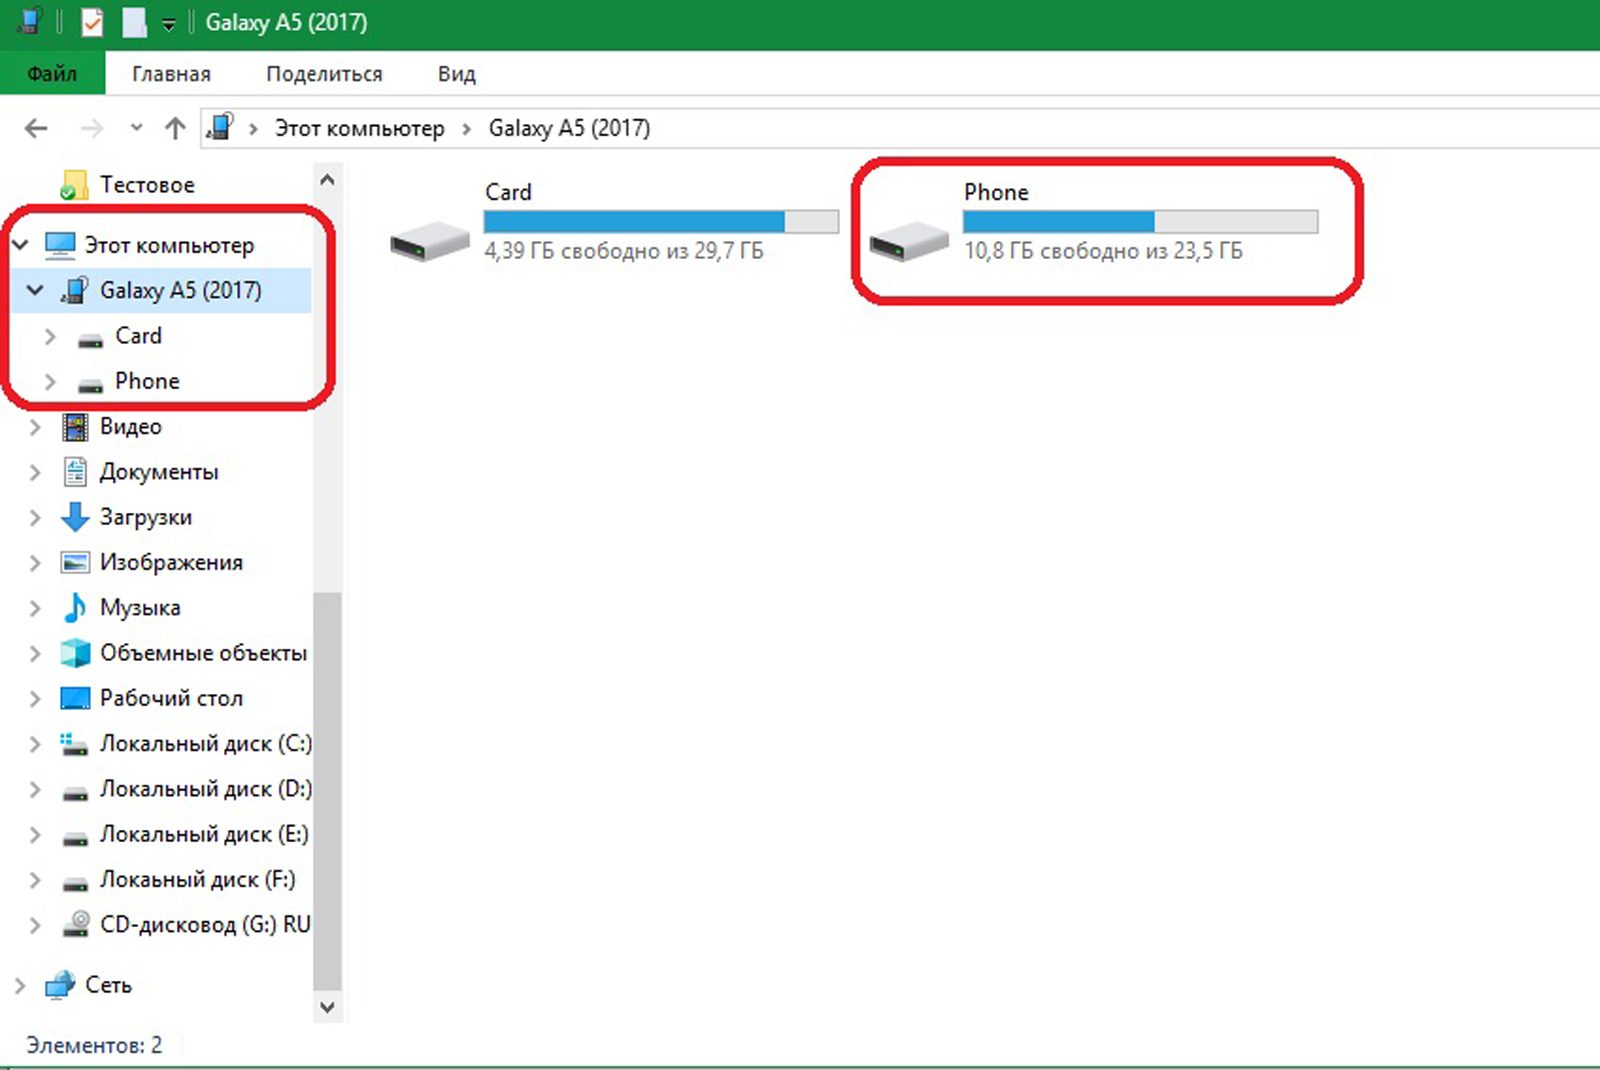Select Card in the navigation tree

click(138, 336)
